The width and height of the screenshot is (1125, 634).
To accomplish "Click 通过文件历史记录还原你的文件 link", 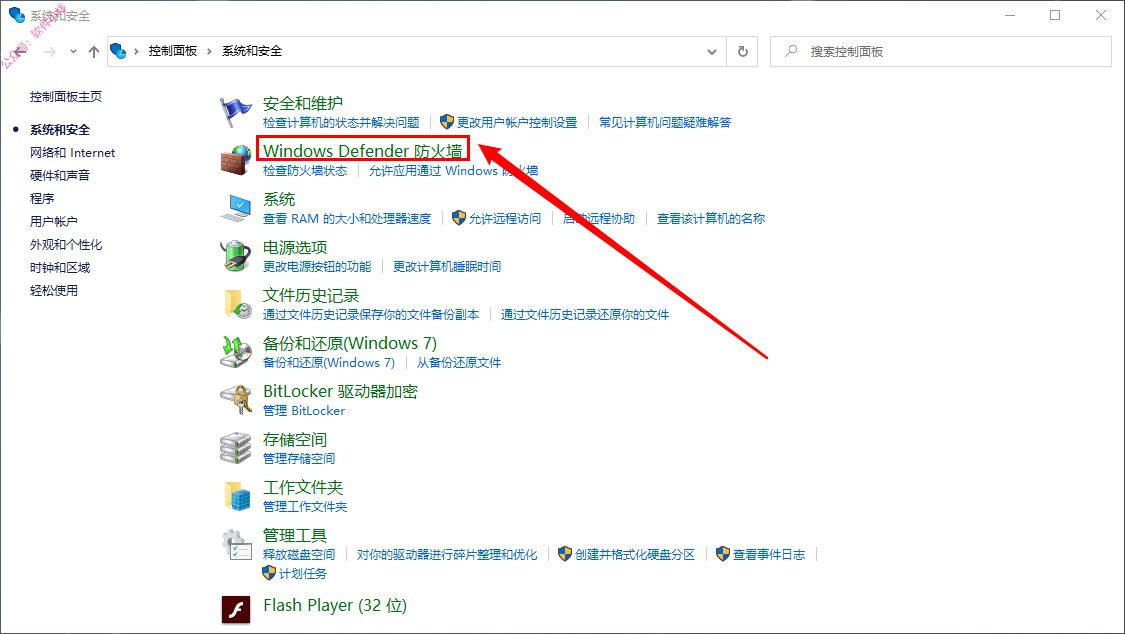I will pyautogui.click(x=585, y=315).
